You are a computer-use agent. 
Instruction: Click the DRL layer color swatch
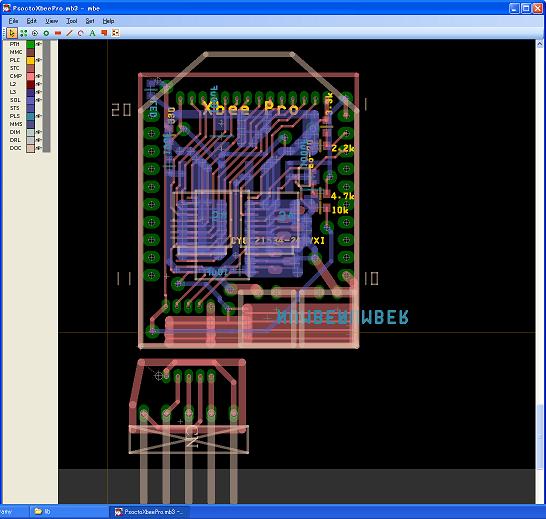31,140
